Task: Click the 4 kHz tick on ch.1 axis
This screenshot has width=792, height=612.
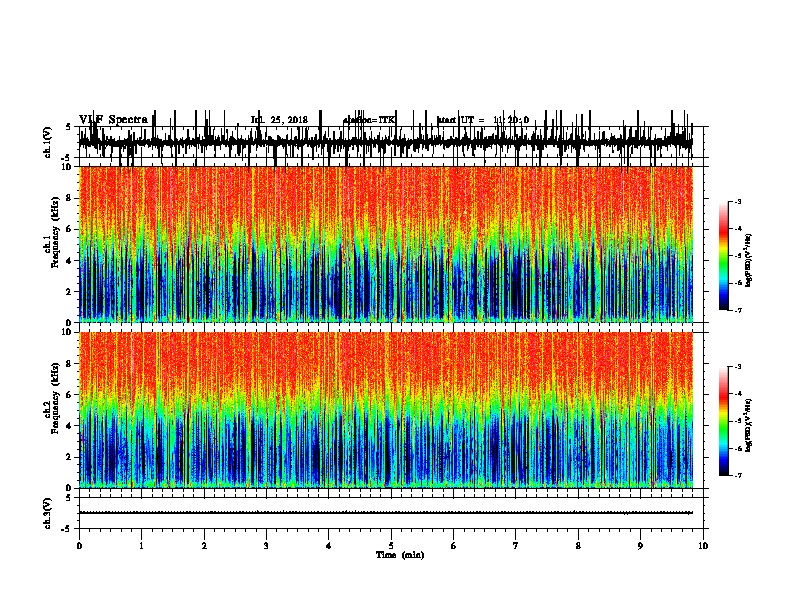Action: pos(69,261)
